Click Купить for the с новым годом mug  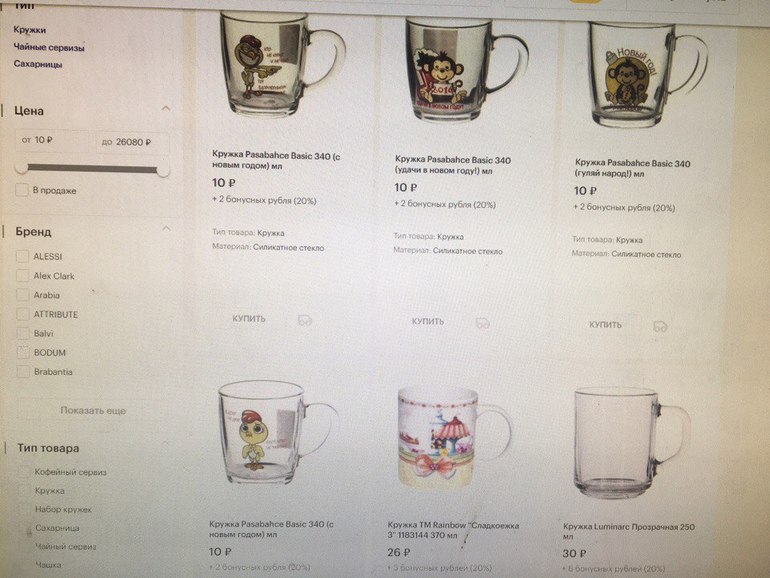click(x=249, y=319)
